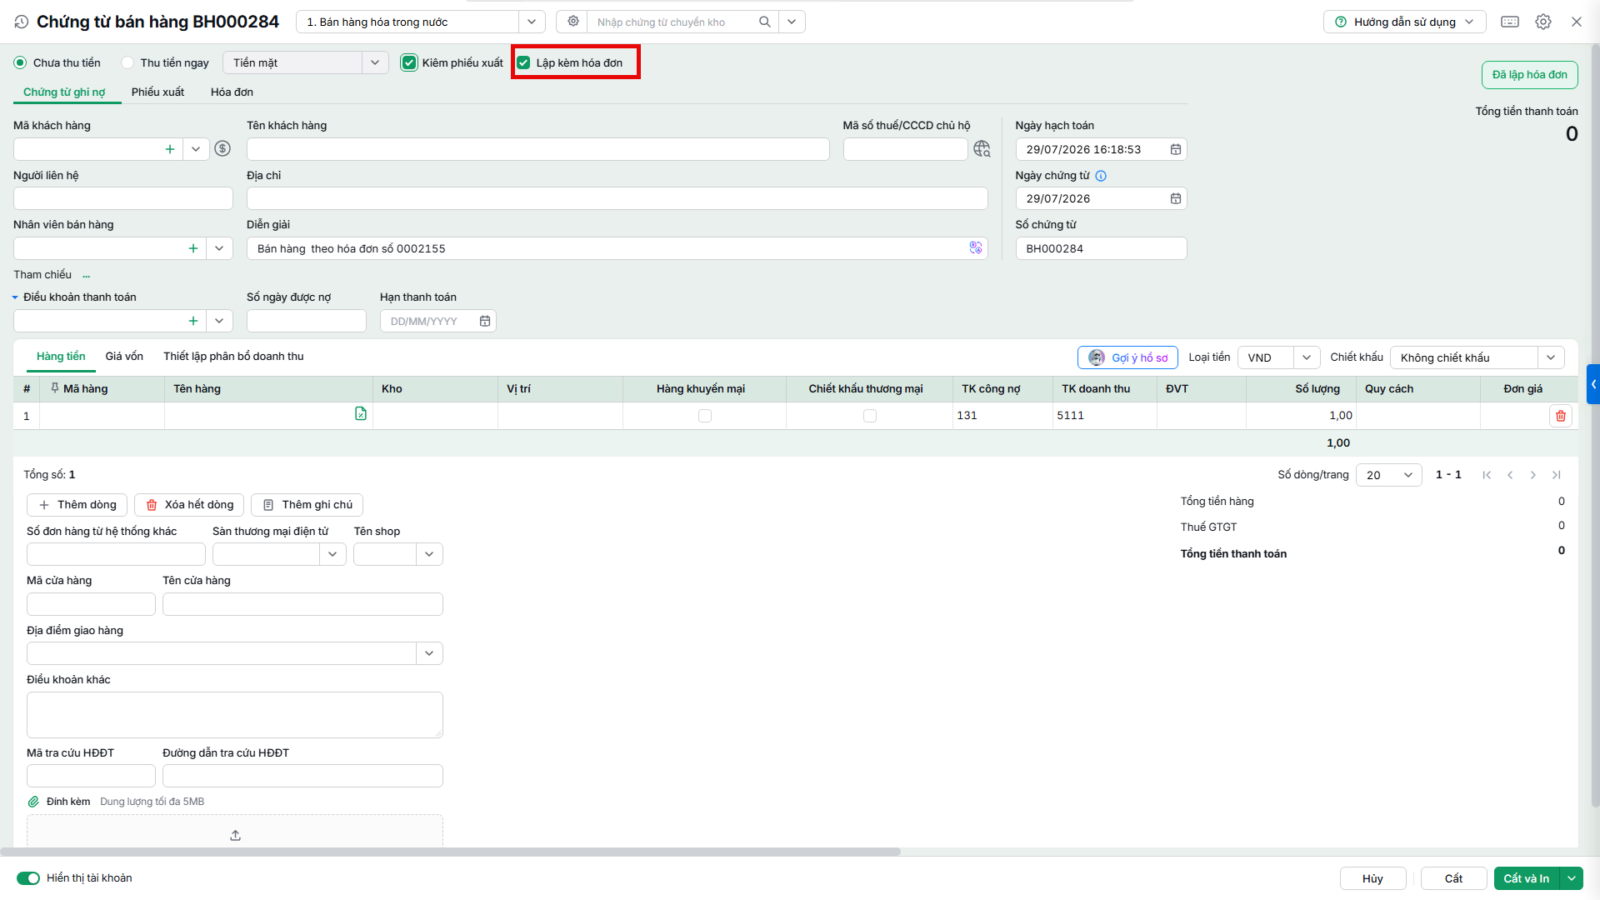Image resolution: width=1600 pixels, height=900 pixels.
Task: Click the magnifier in the reference voucher search
Action: (x=765, y=22)
